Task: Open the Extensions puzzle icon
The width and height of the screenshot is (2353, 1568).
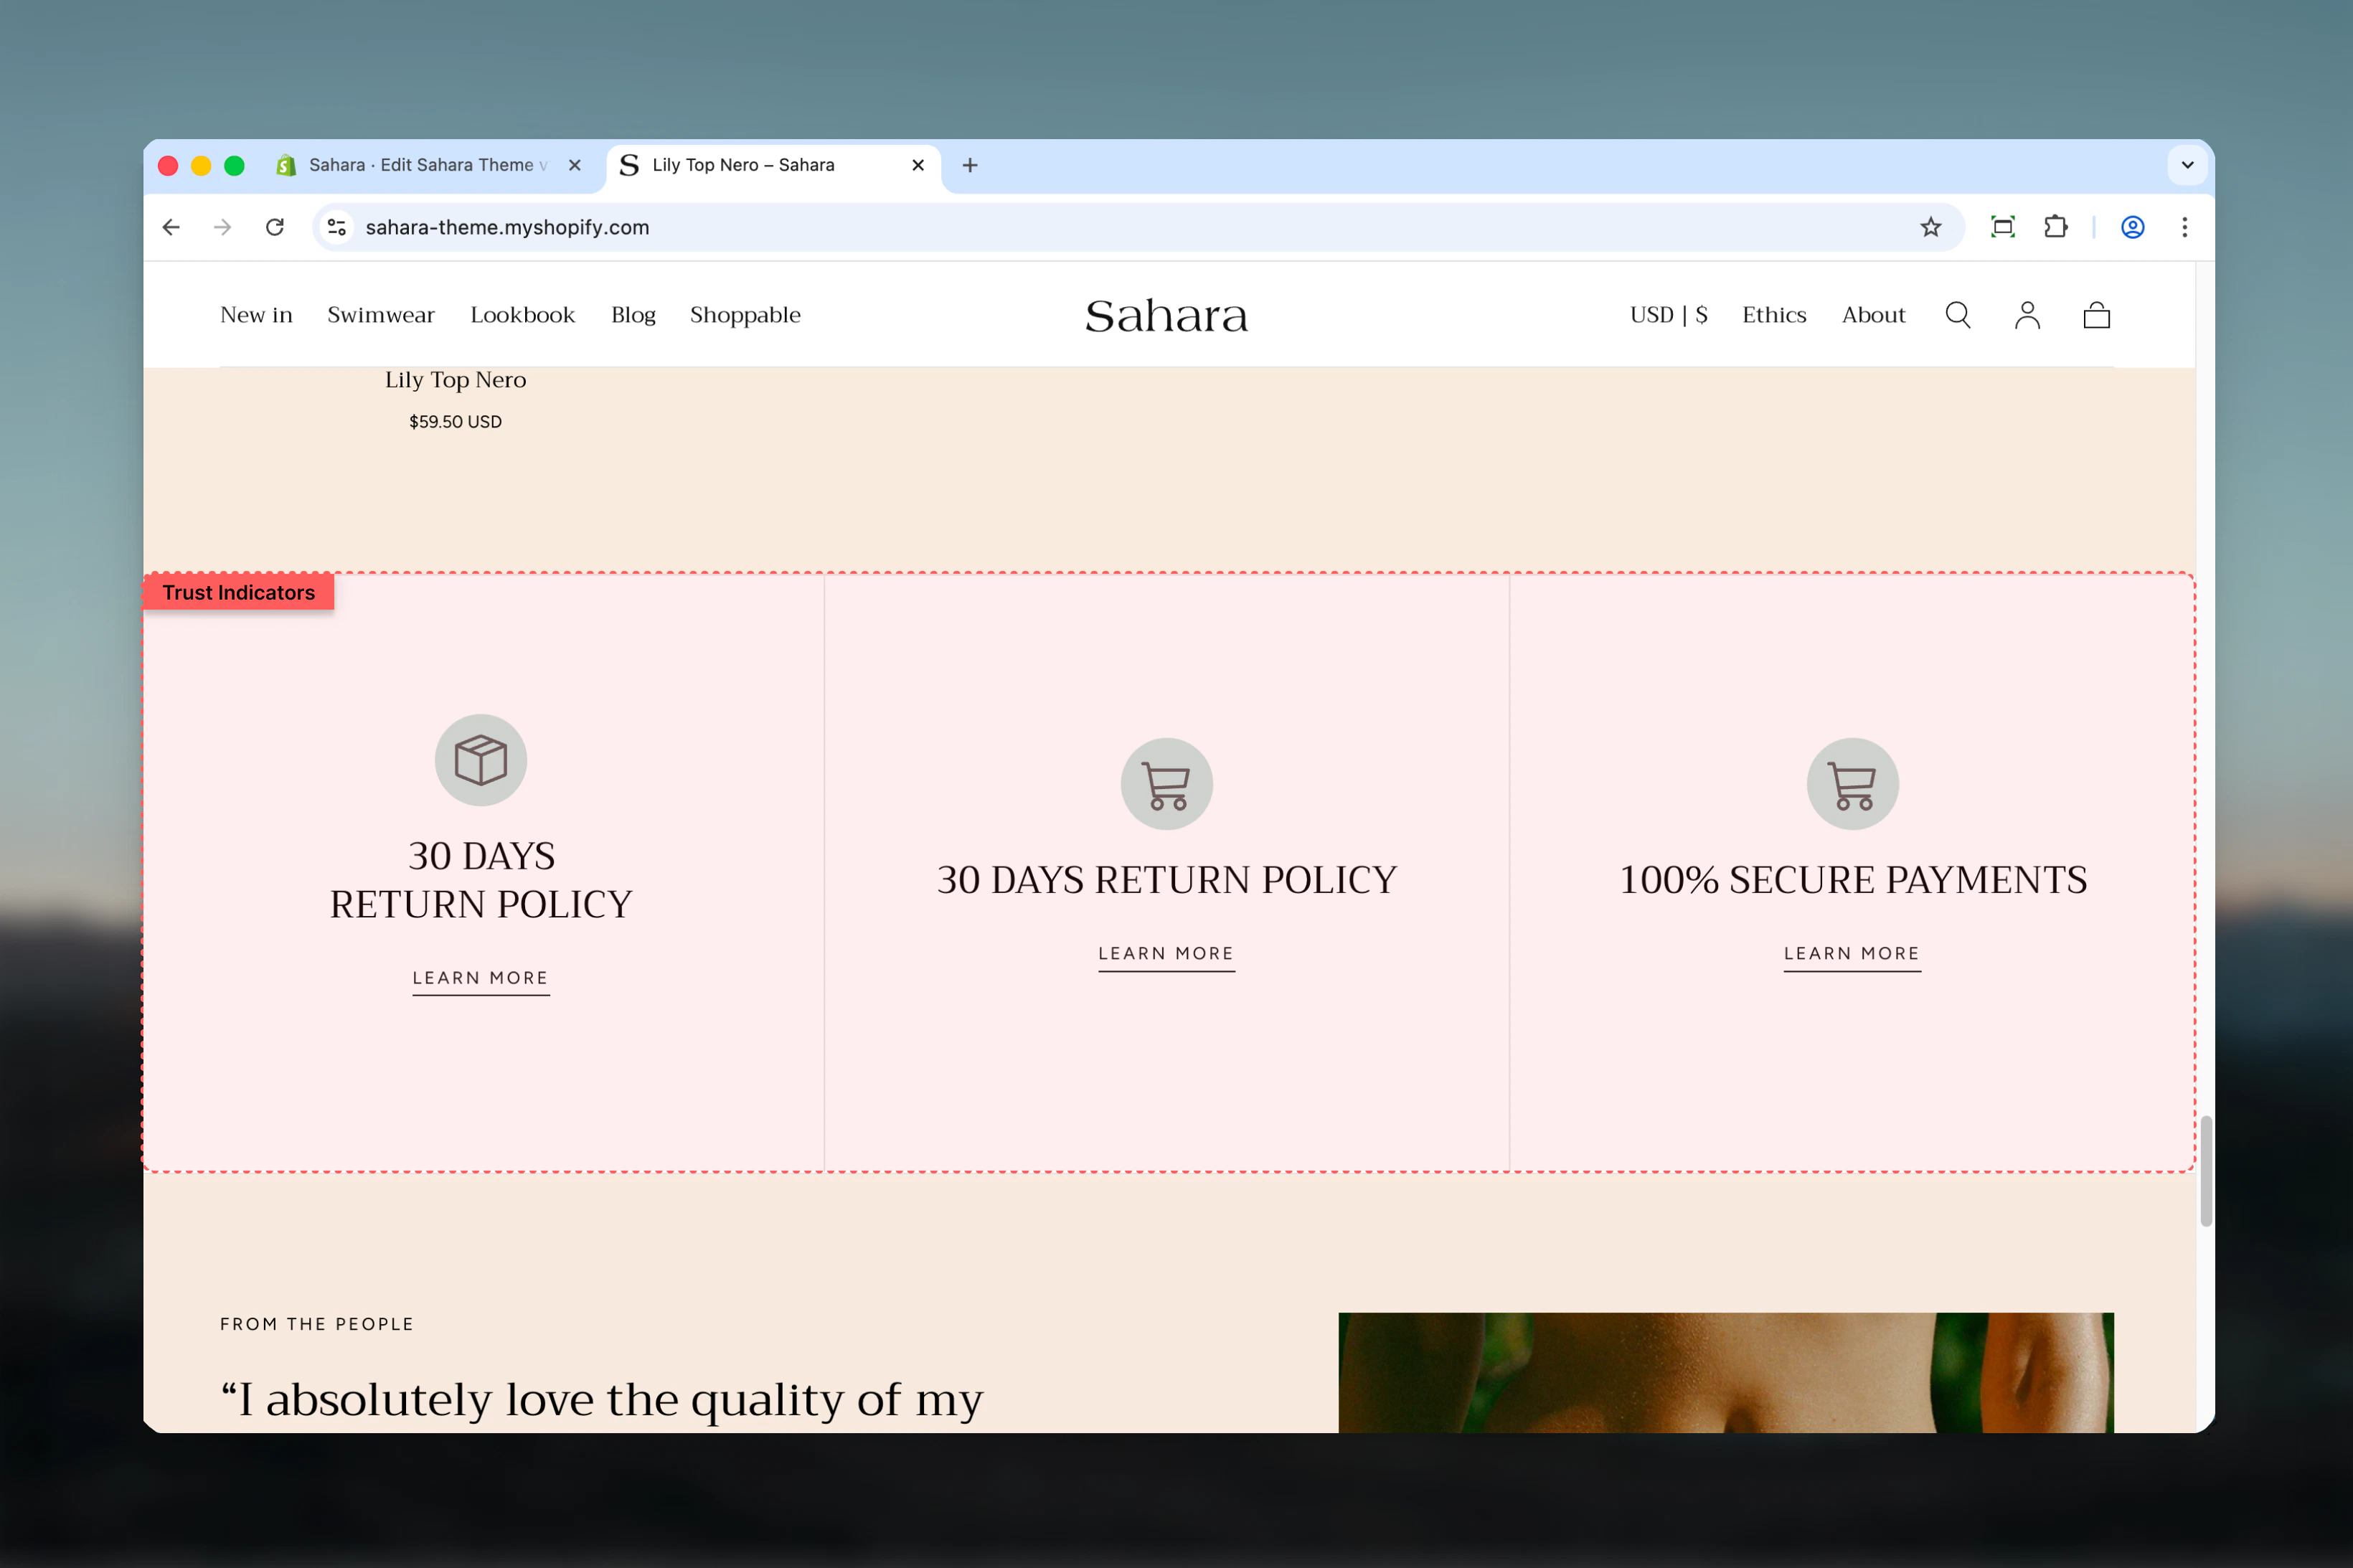Action: tap(2055, 227)
